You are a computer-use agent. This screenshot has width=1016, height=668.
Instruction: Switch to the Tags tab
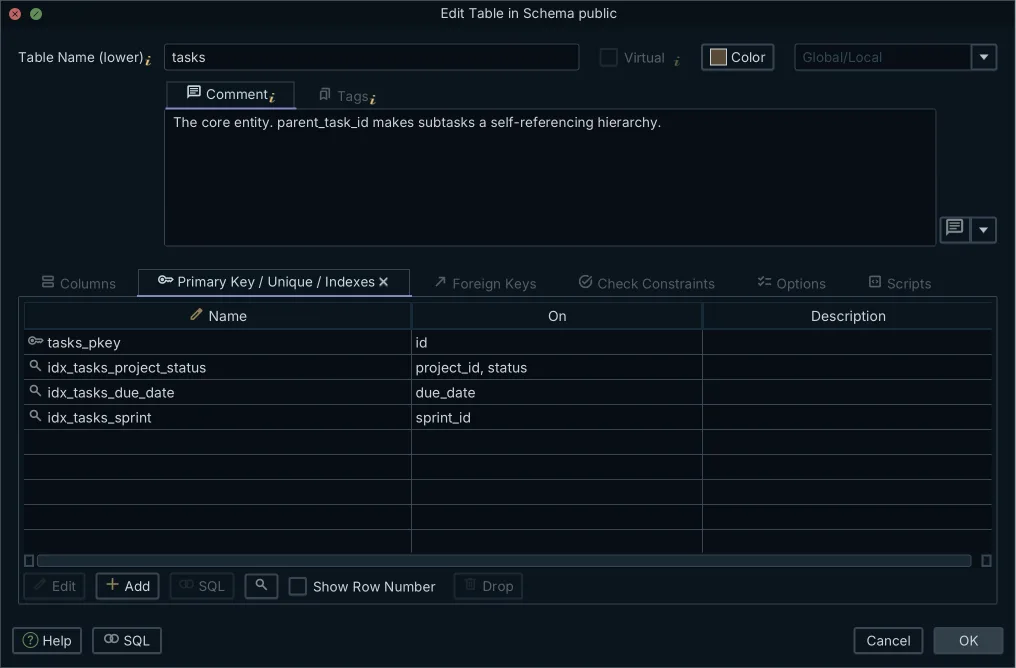click(347, 96)
